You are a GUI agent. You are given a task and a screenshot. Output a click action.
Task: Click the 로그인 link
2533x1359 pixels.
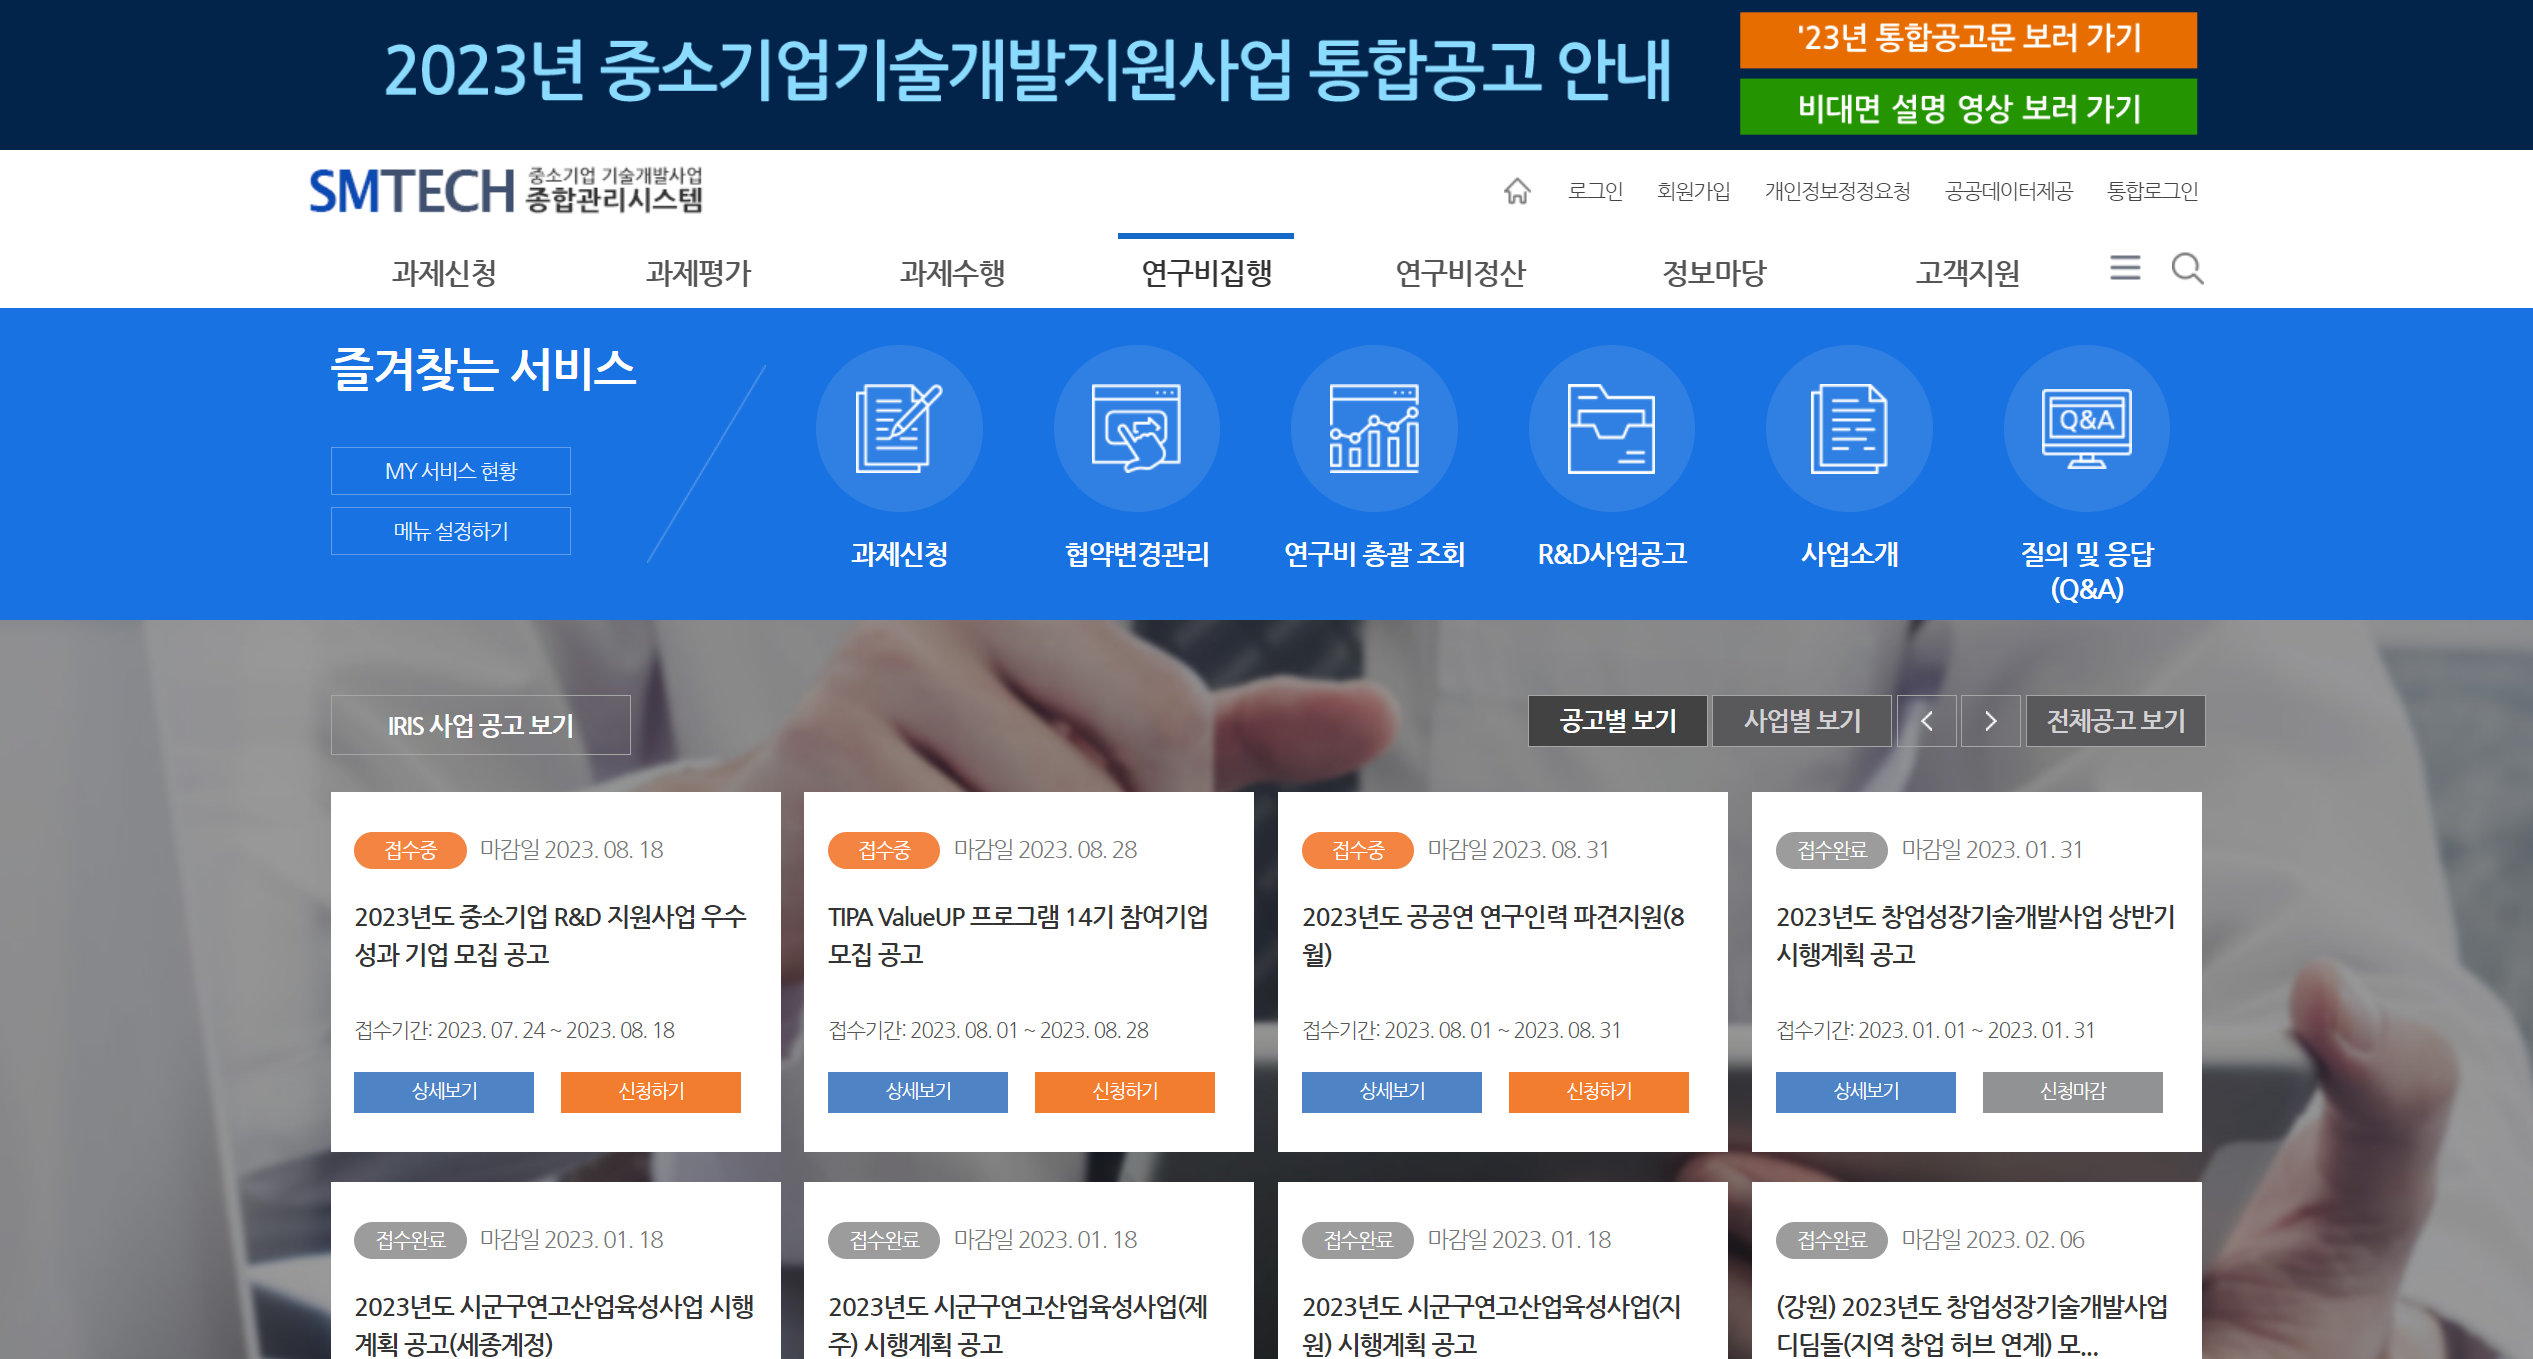click(1595, 191)
